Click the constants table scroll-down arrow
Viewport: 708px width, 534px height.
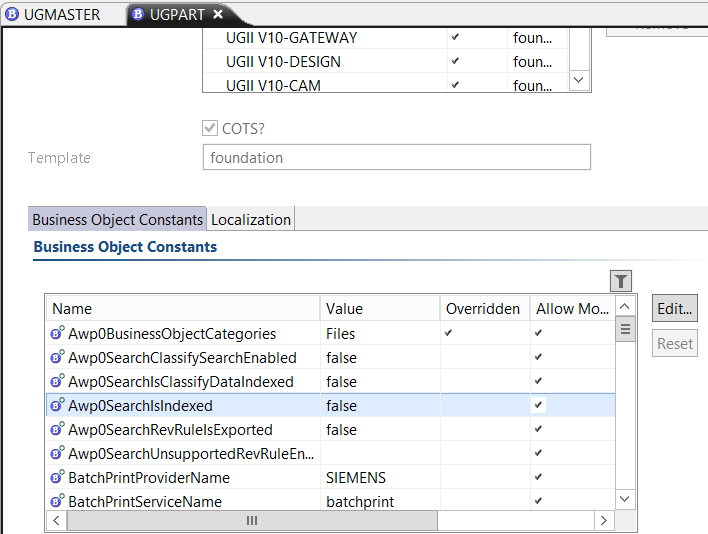[x=624, y=498]
